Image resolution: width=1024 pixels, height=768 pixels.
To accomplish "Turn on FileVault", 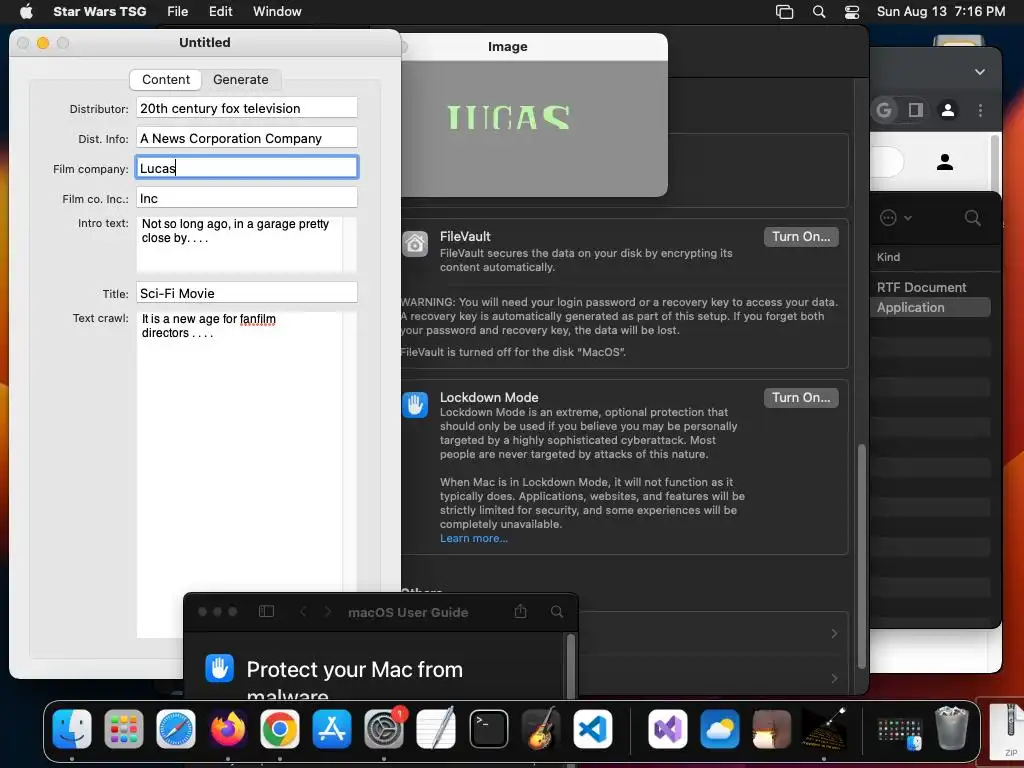I will coord(801,236).
